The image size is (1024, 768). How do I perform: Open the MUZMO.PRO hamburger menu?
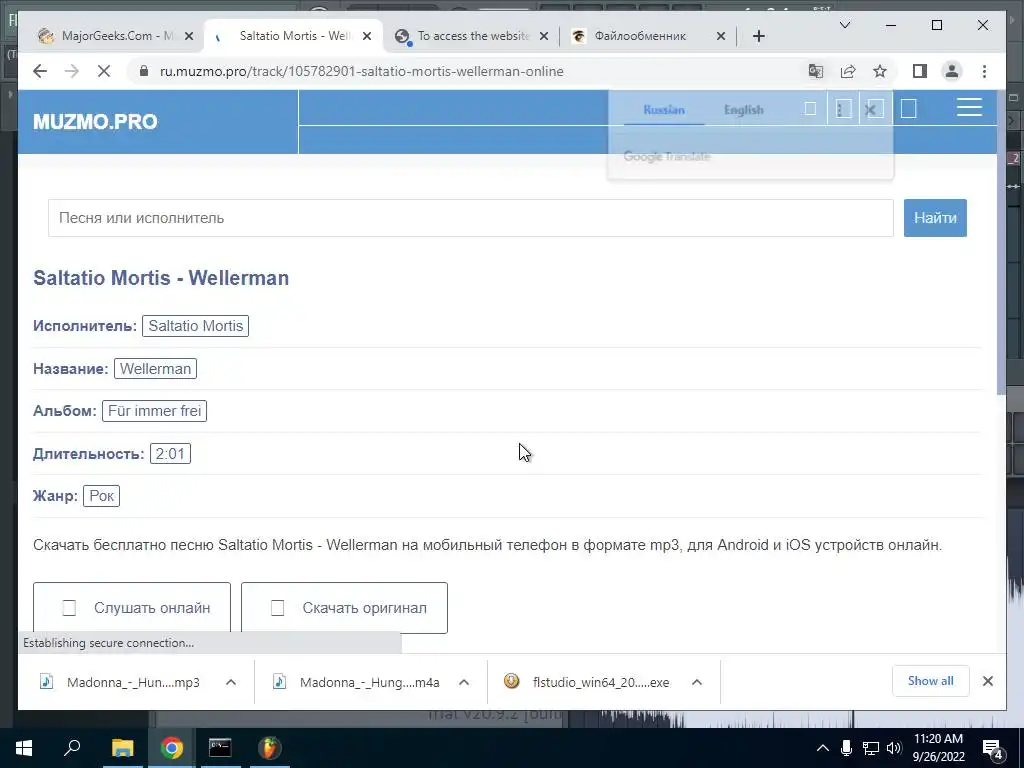[969, 108]
